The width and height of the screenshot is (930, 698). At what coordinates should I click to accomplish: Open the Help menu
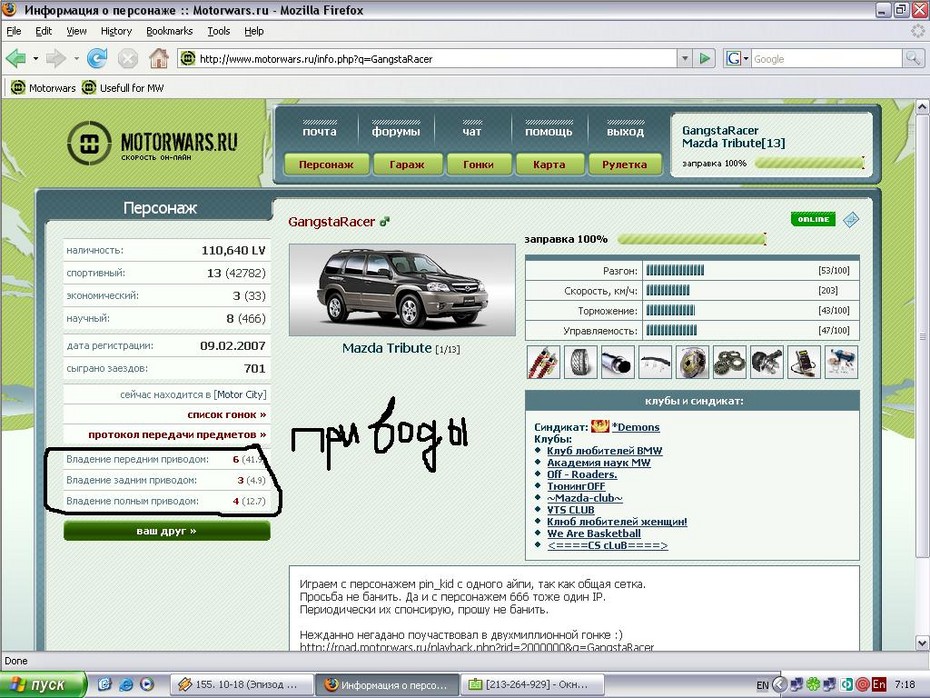click(254, 31)
